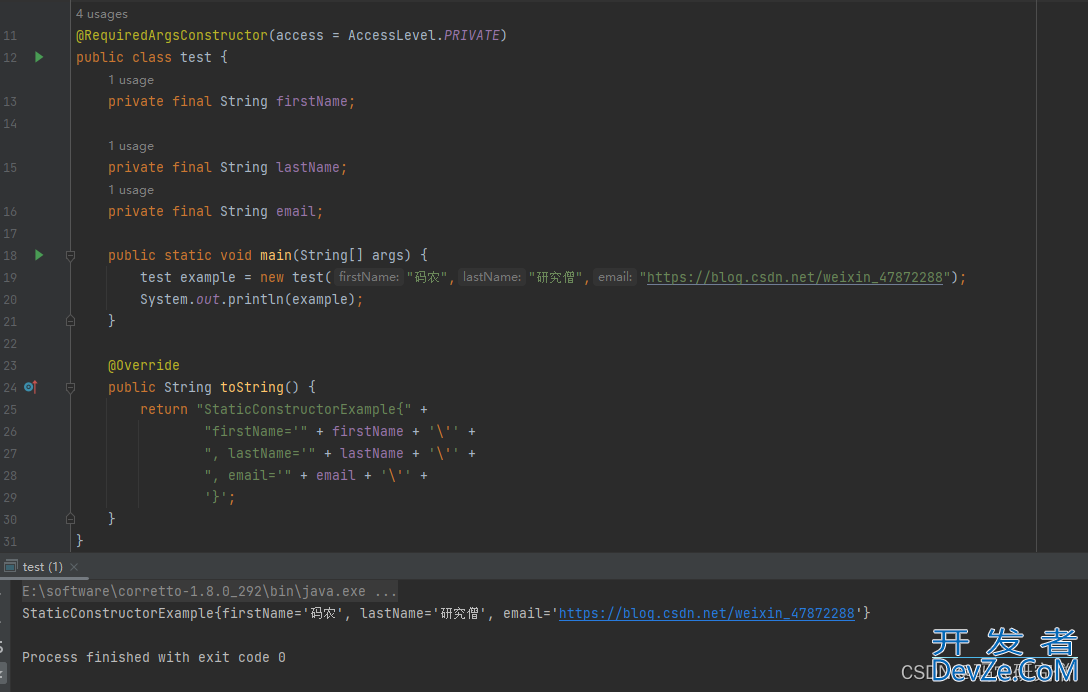This screenshot has height=692, width=1088.
Task: Click the toString method name
Action: point(252,387)
